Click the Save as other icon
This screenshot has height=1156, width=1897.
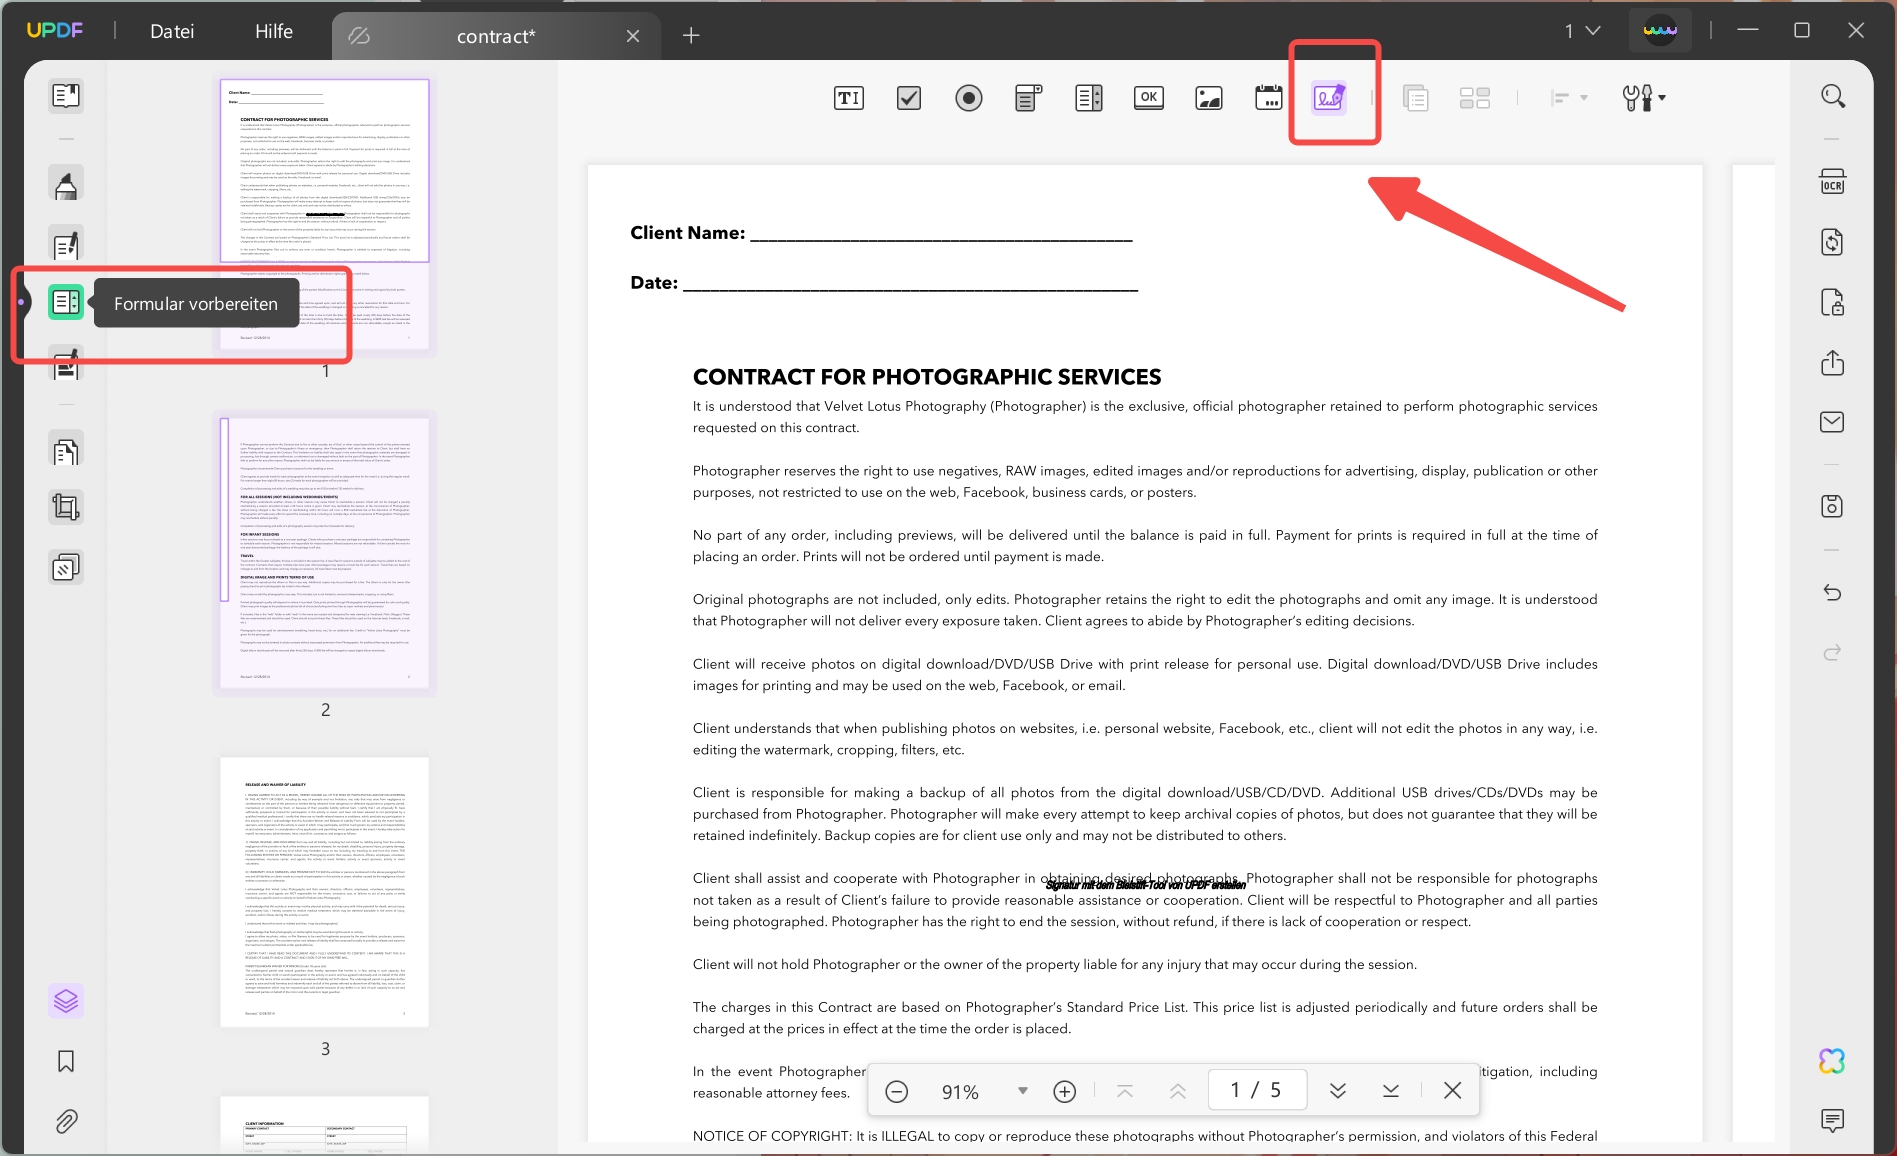point(1832,506)
